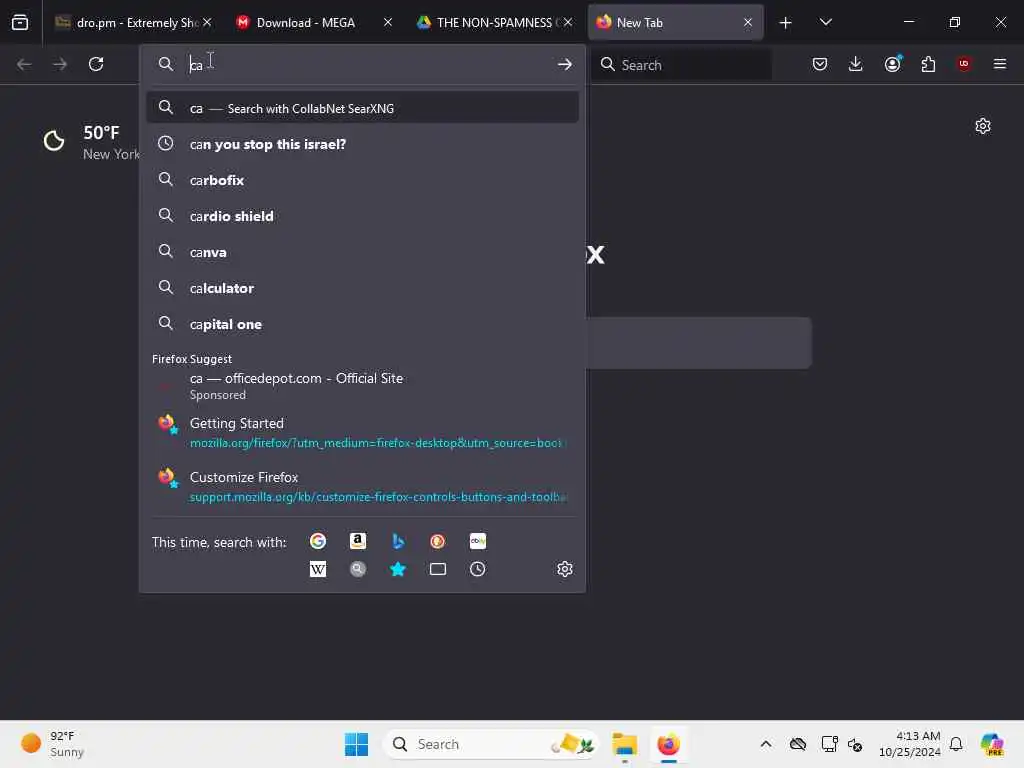Open sponsored officedepot.com suggestion

tap(362, 386)
